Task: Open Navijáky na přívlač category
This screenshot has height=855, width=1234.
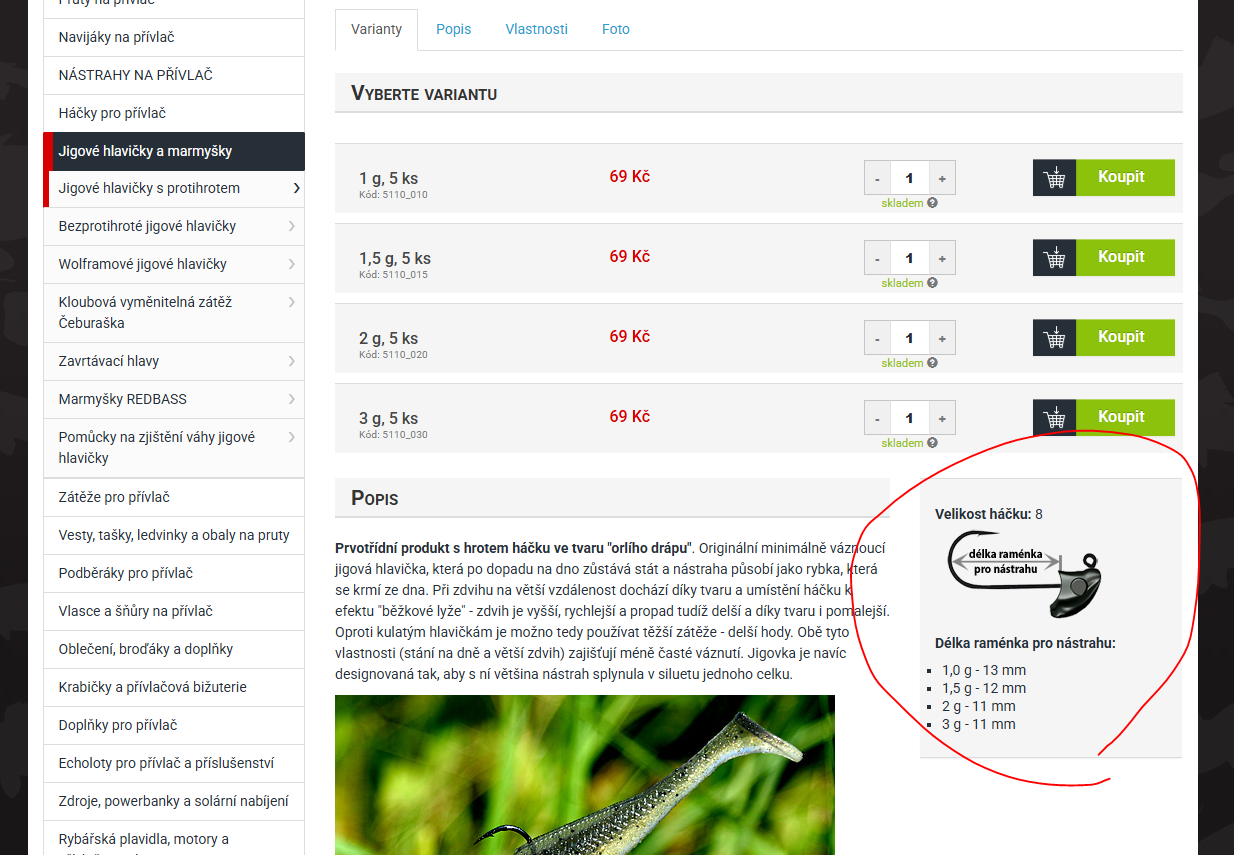Action: (x=174, y=37)
